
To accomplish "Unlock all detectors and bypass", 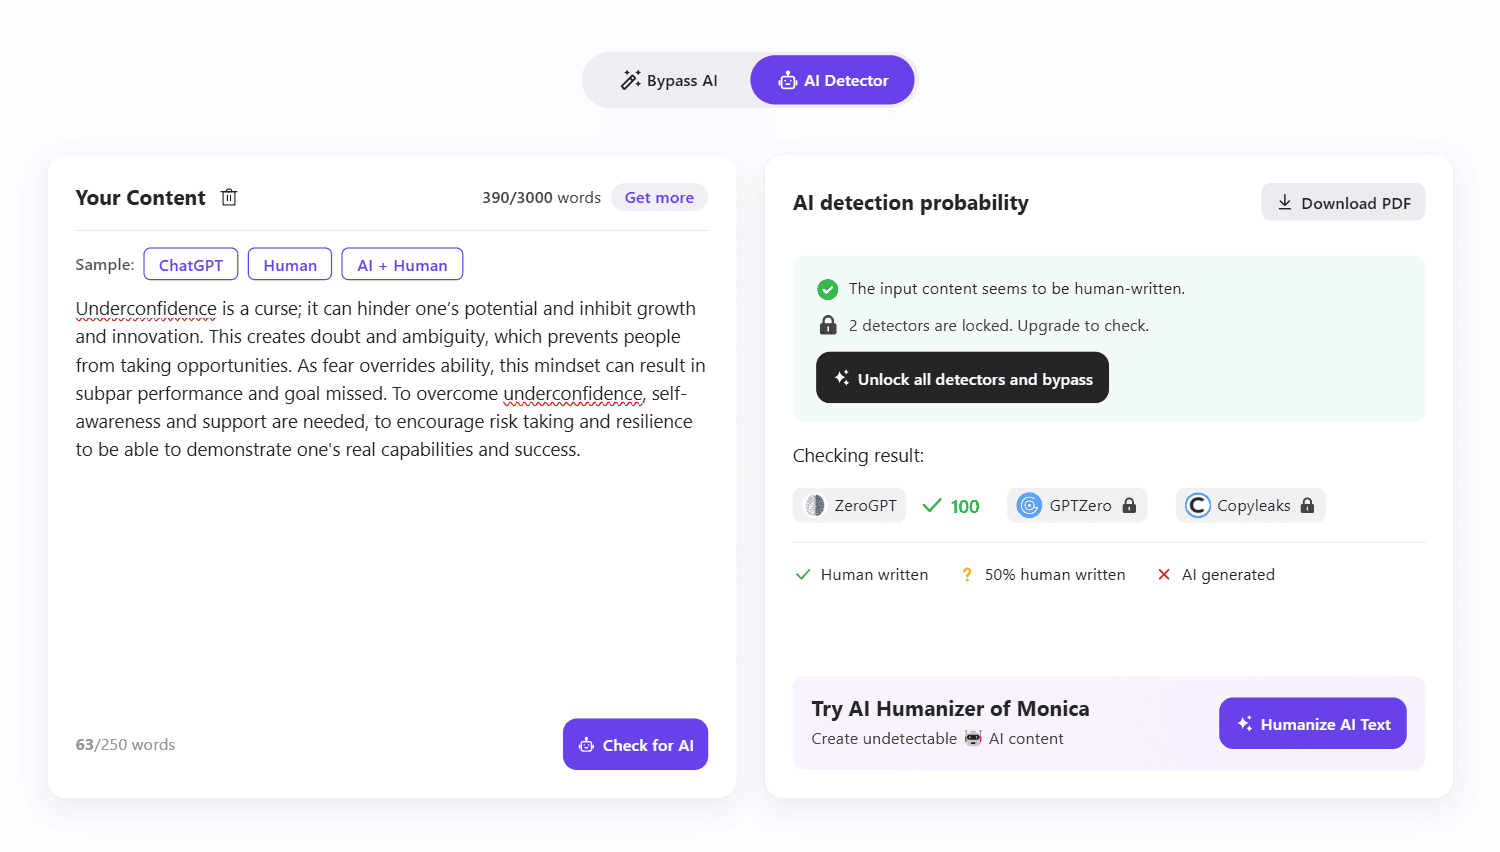I will 962,378.
